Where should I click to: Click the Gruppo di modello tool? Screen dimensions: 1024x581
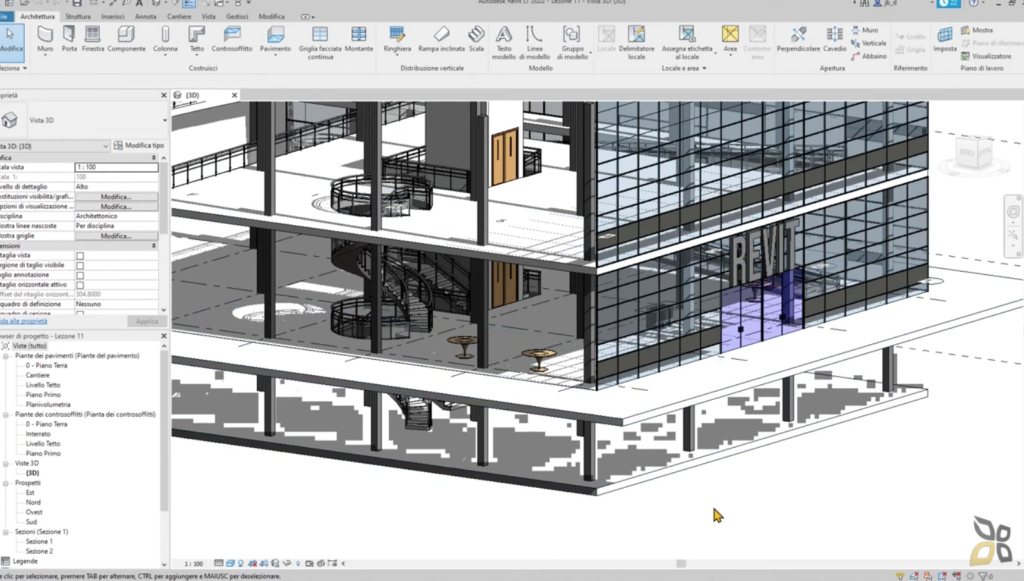[x=572, y=42]
